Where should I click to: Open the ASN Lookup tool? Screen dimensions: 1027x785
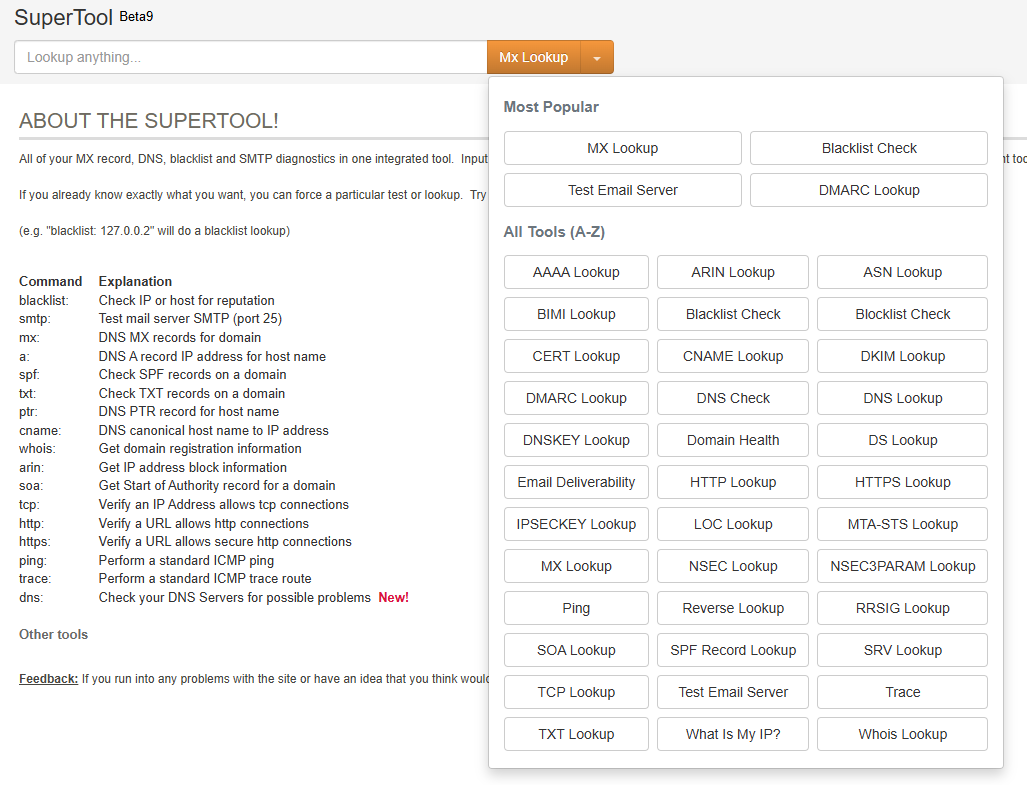pyautogui.click(x=902, y=272)
